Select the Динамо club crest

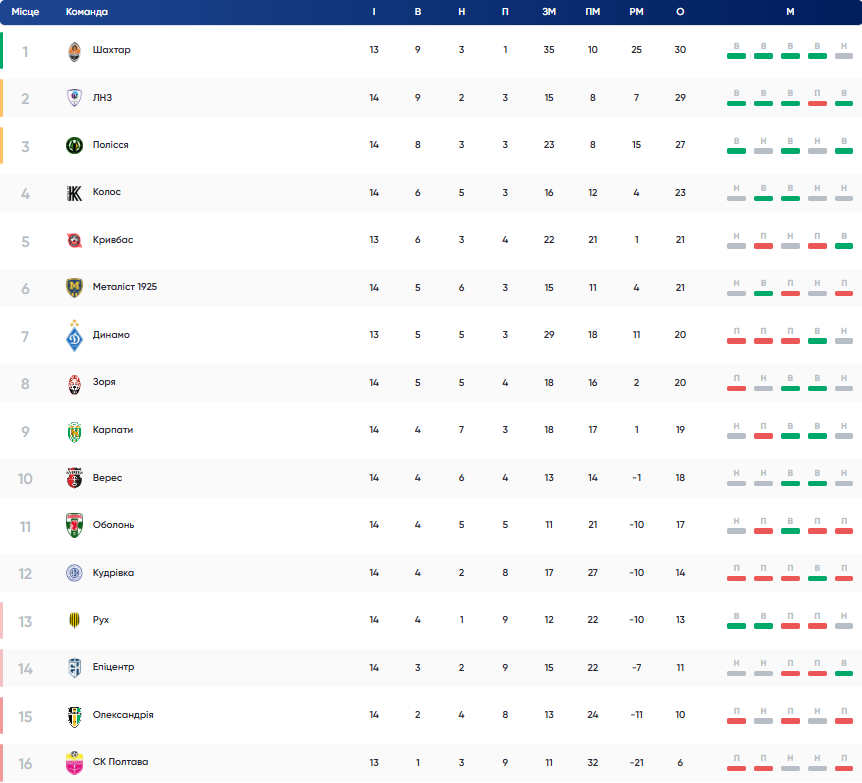click(x=74, y=336)
